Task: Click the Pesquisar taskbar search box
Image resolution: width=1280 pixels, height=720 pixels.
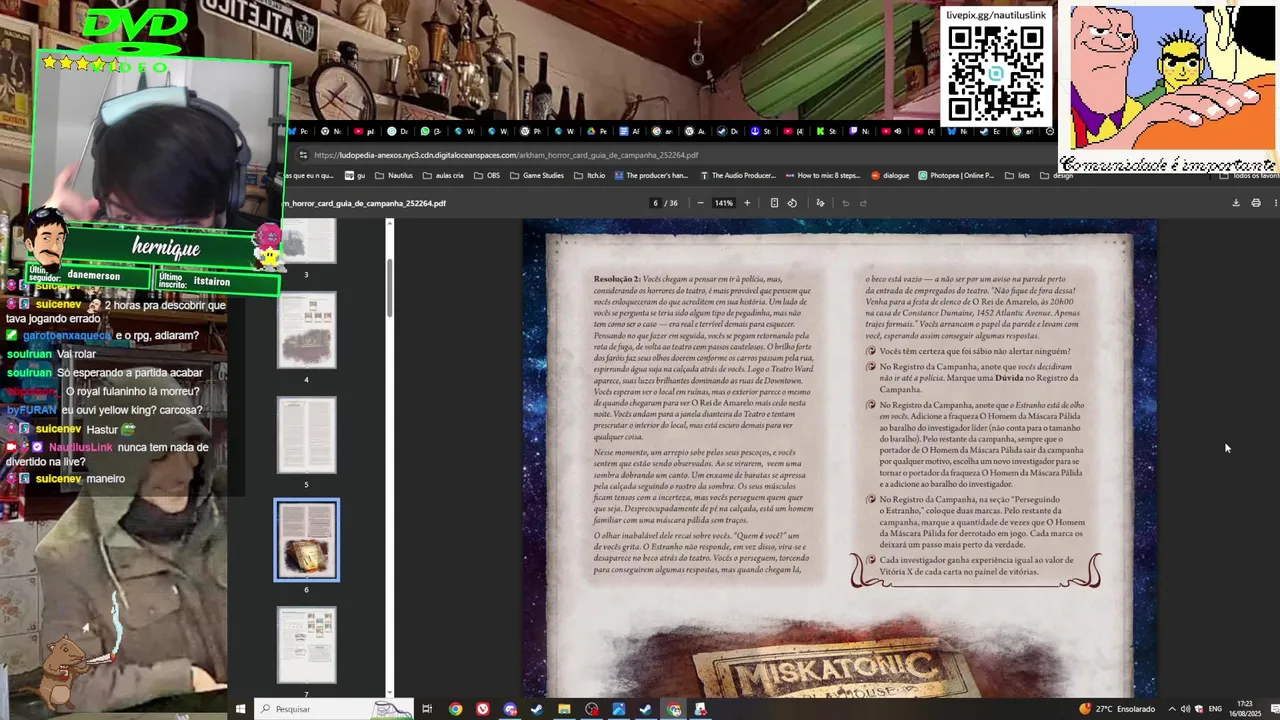Action: pyautogui.click(x=335, y=709)
